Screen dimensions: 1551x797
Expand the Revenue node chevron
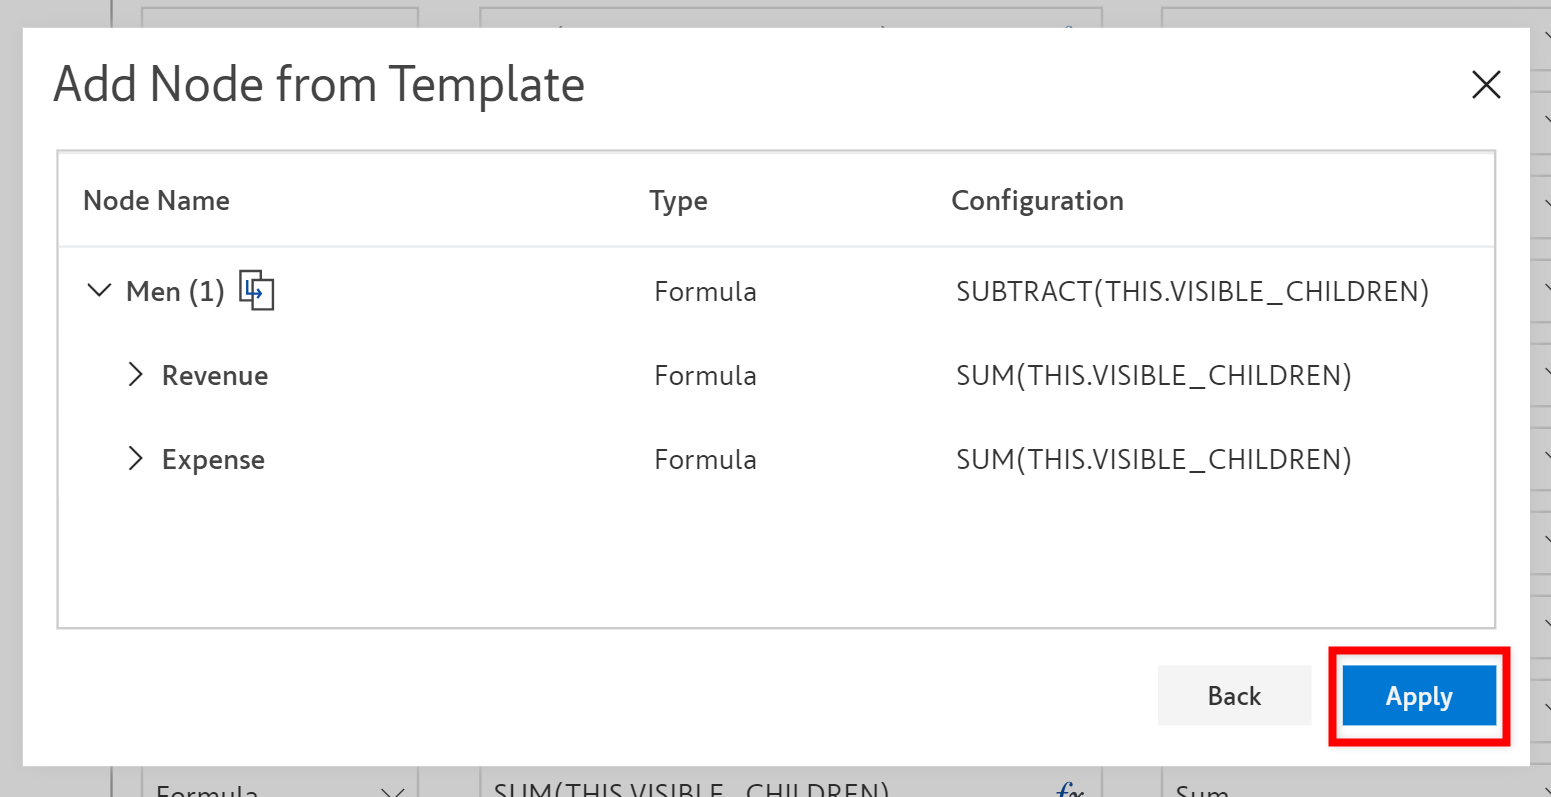136,375
